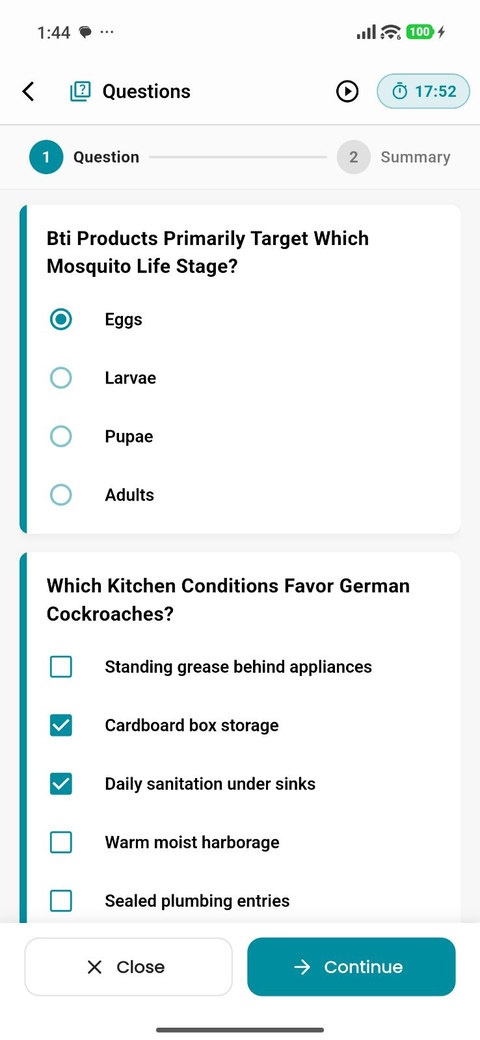This screenshot has width=480, height=1040.
Task: Open the 17:52 countdown timer pill
Action: [423, 92]
